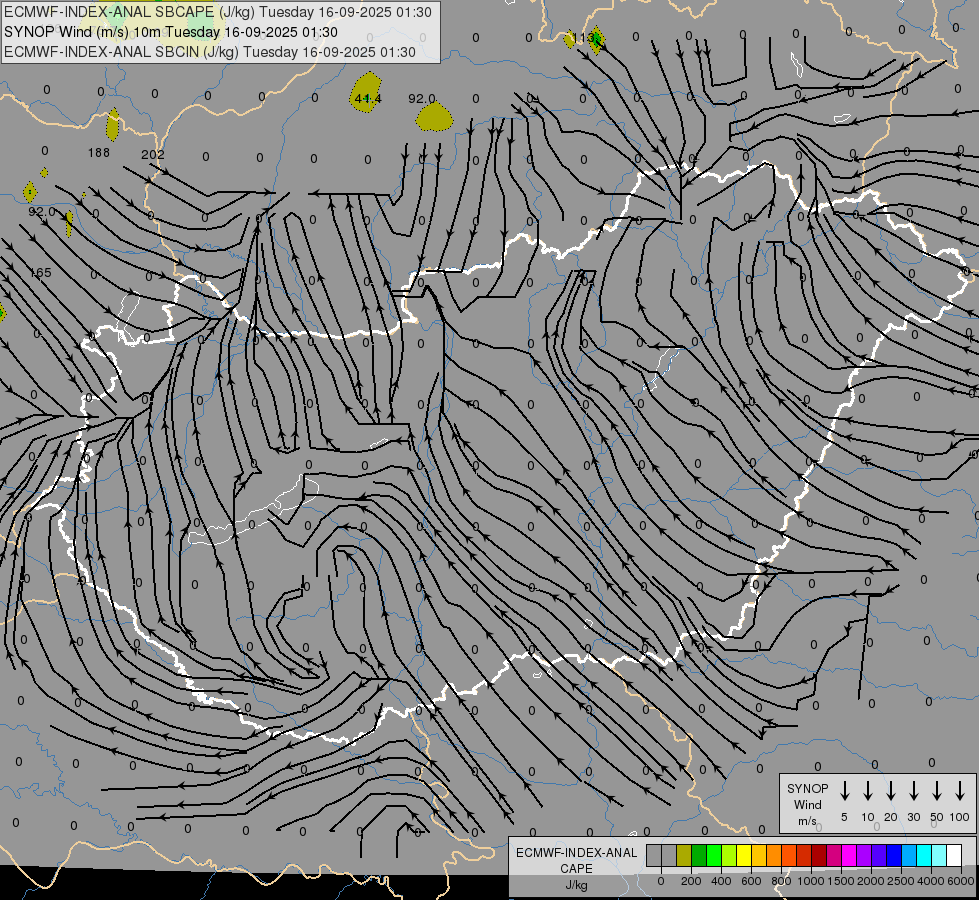Click the SYNOP Wind 10m title line
Image resolution: width=979 pixels, height=900 pixels.
[x=170, y=32]
